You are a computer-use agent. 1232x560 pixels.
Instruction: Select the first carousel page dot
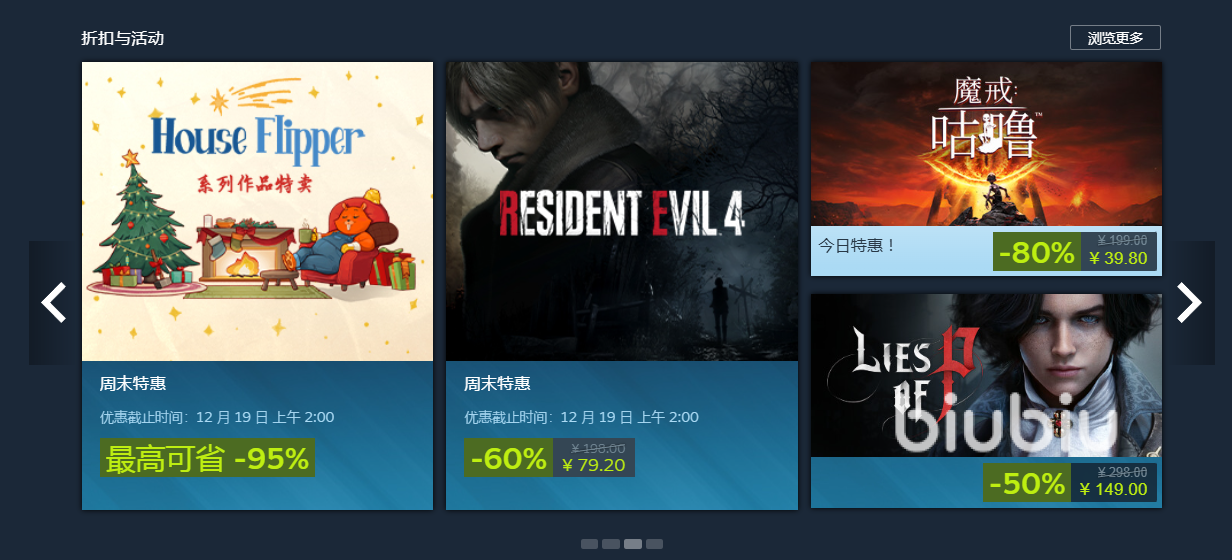point(589,544)
